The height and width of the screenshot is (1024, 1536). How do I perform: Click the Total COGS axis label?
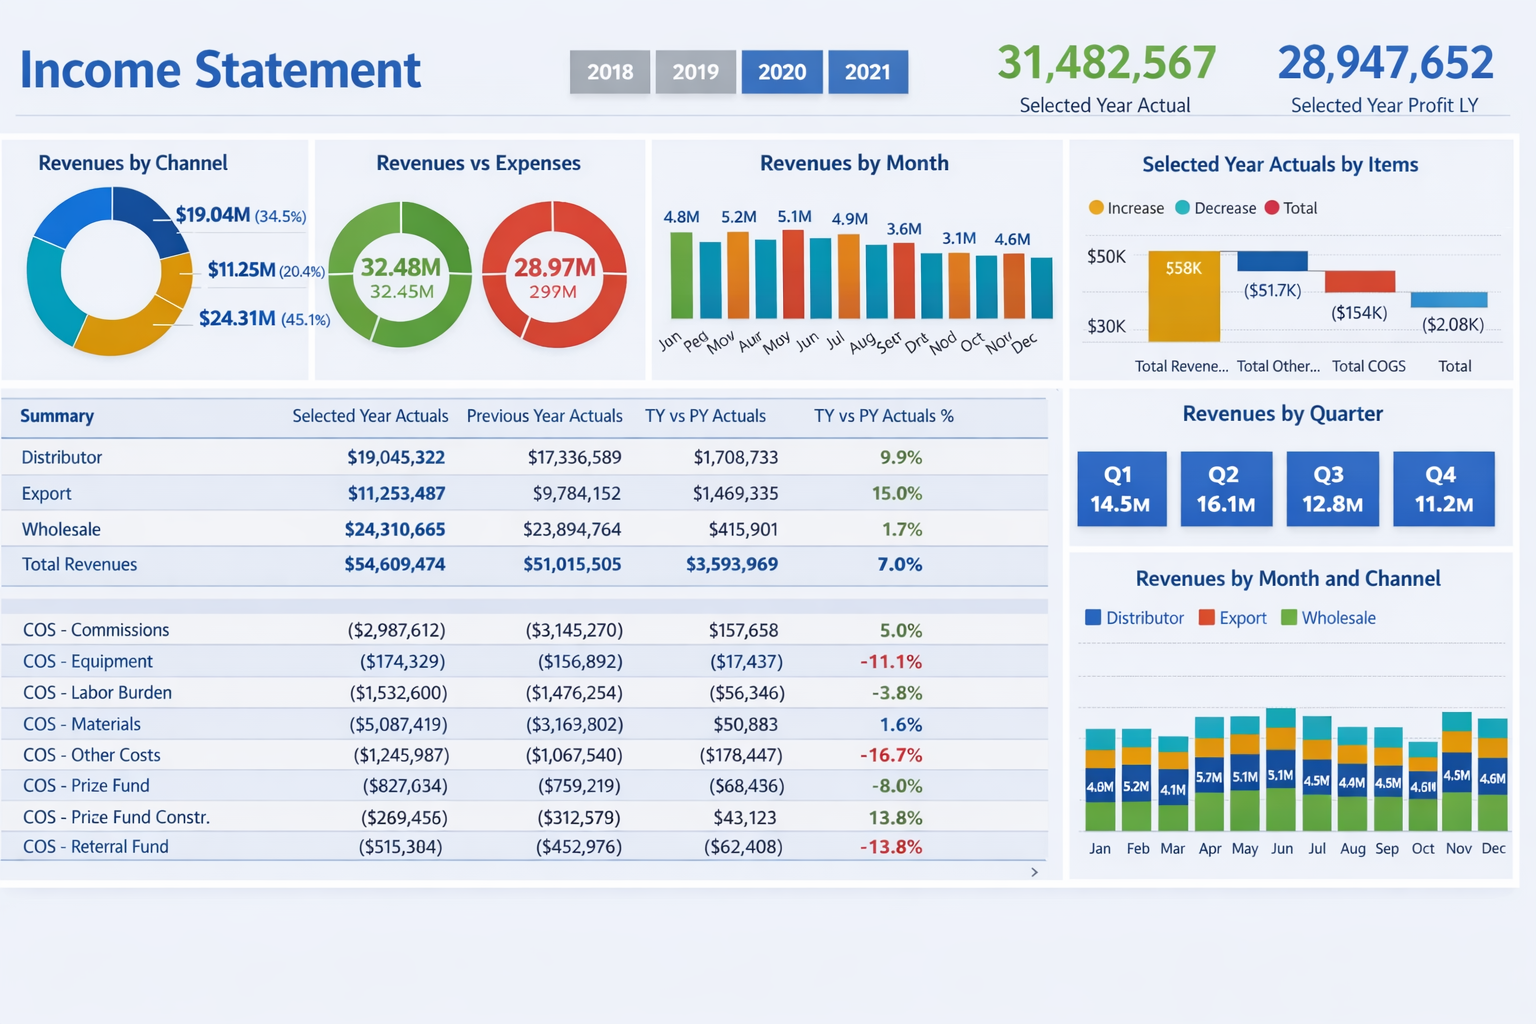pyautogui.click(x=1369, y=366)
